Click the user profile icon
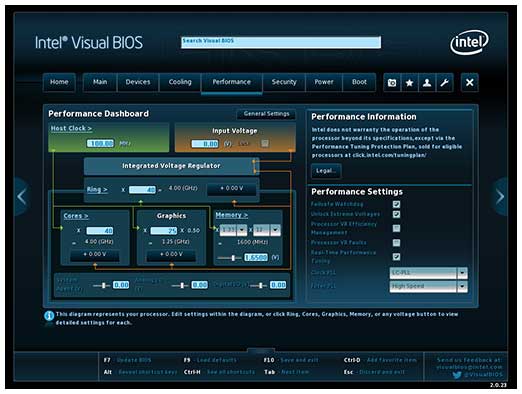The width and height of the screenshot is (522, 394). pyautogui.click(x=427, y=83)
